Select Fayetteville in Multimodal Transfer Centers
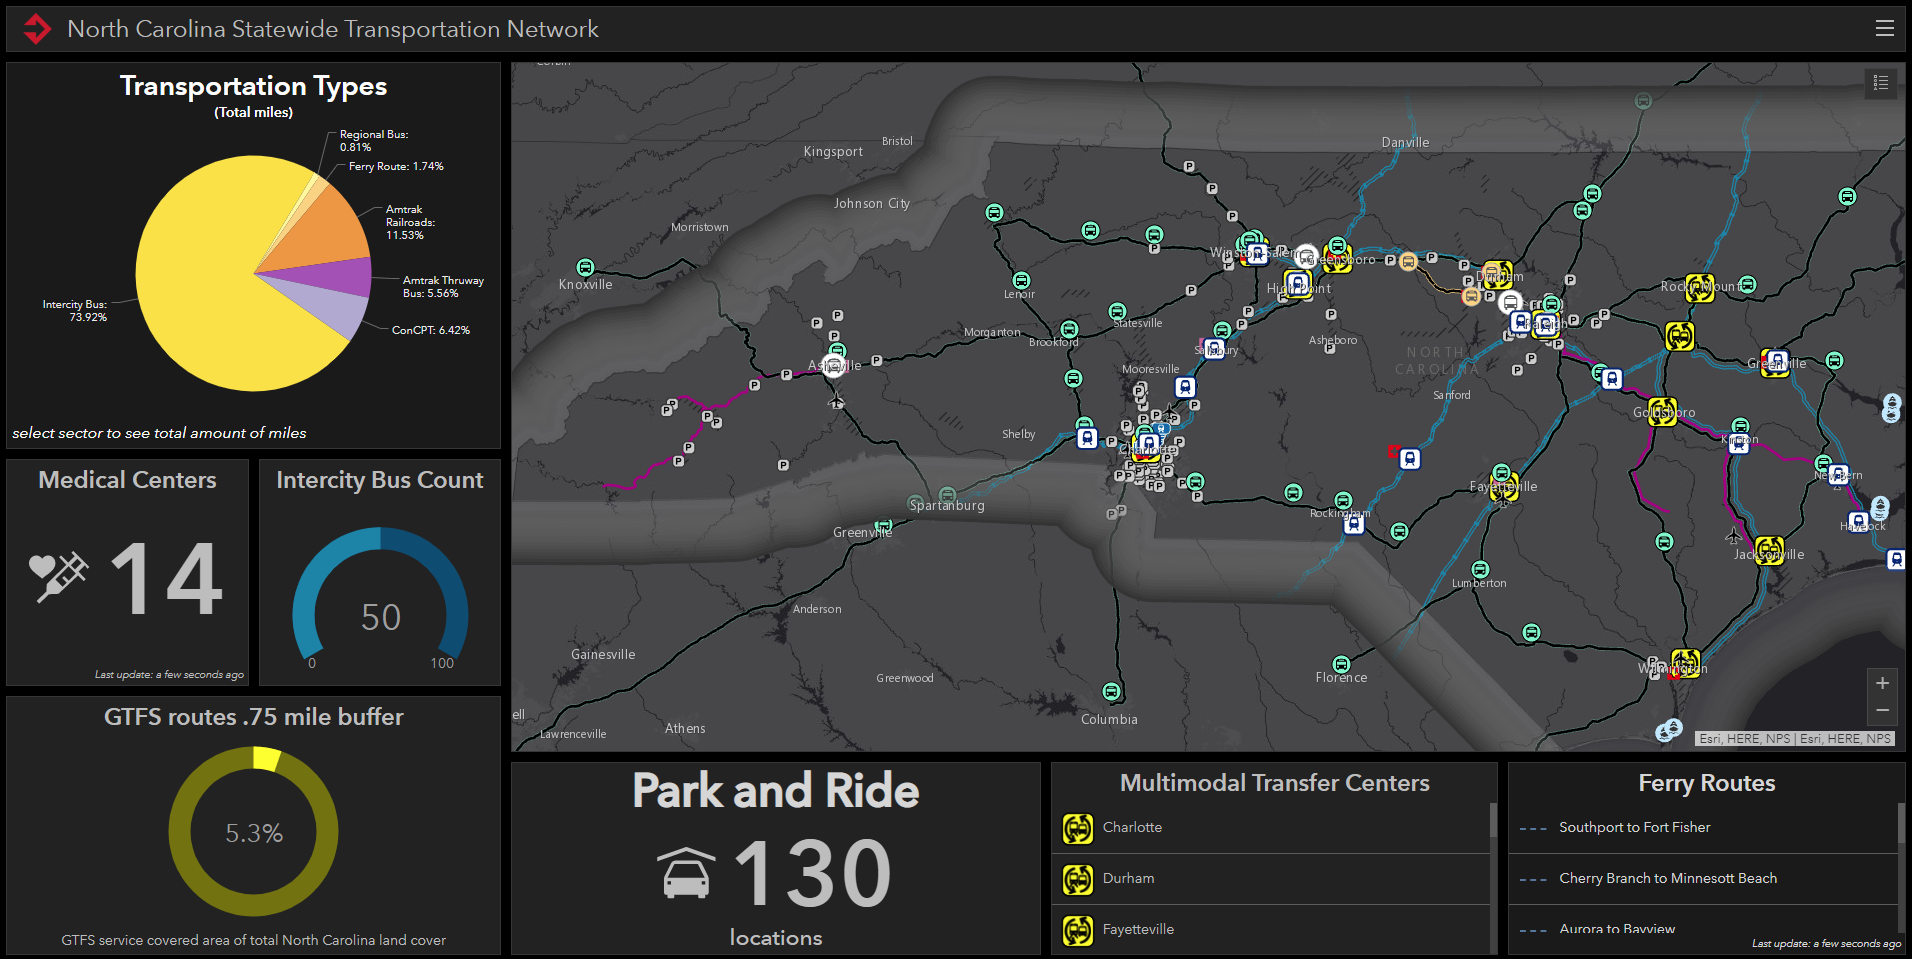The image size is (1912, 959). tap(1270, 930)
